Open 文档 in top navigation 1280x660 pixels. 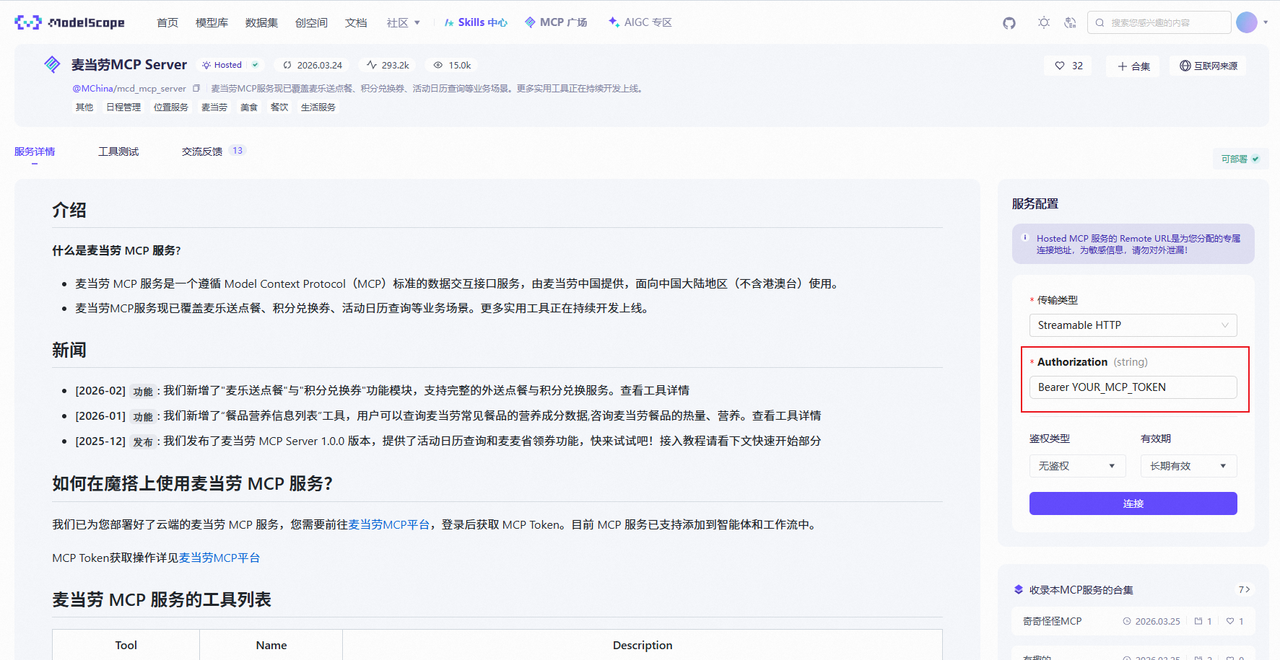point(355,22)
